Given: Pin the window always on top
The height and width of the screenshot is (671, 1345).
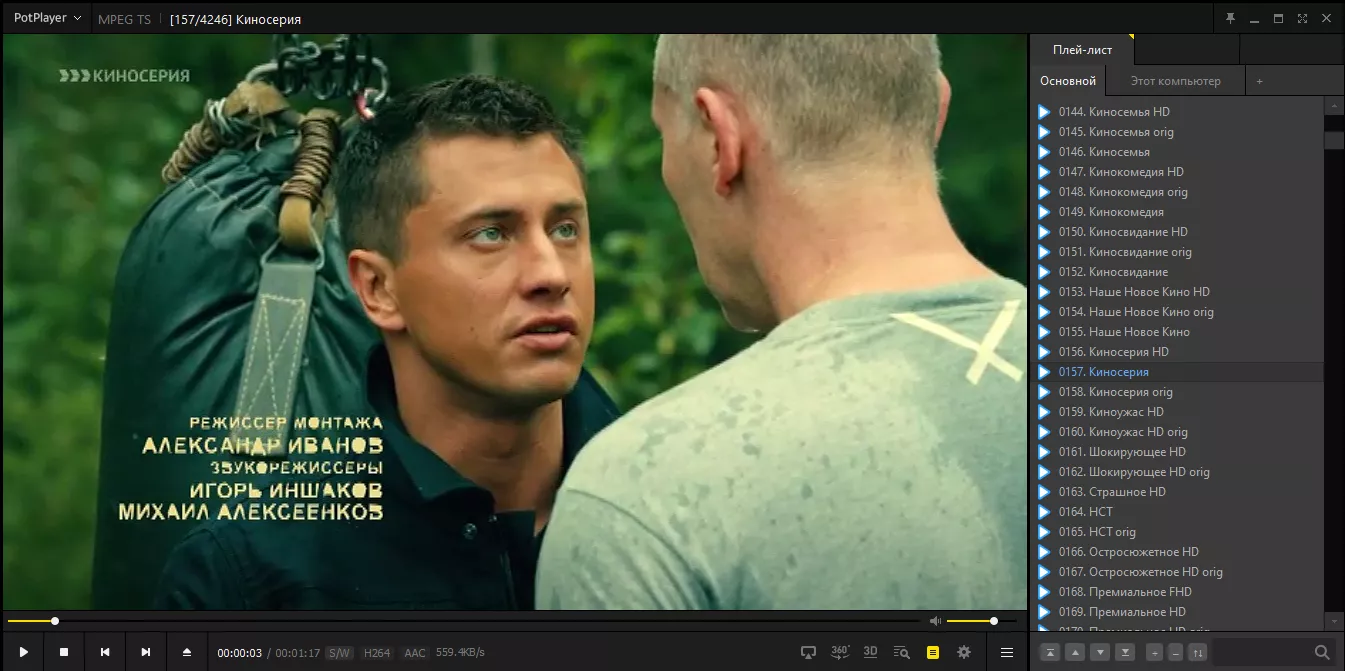Looking at the screenshot, I should [1230, 18].
